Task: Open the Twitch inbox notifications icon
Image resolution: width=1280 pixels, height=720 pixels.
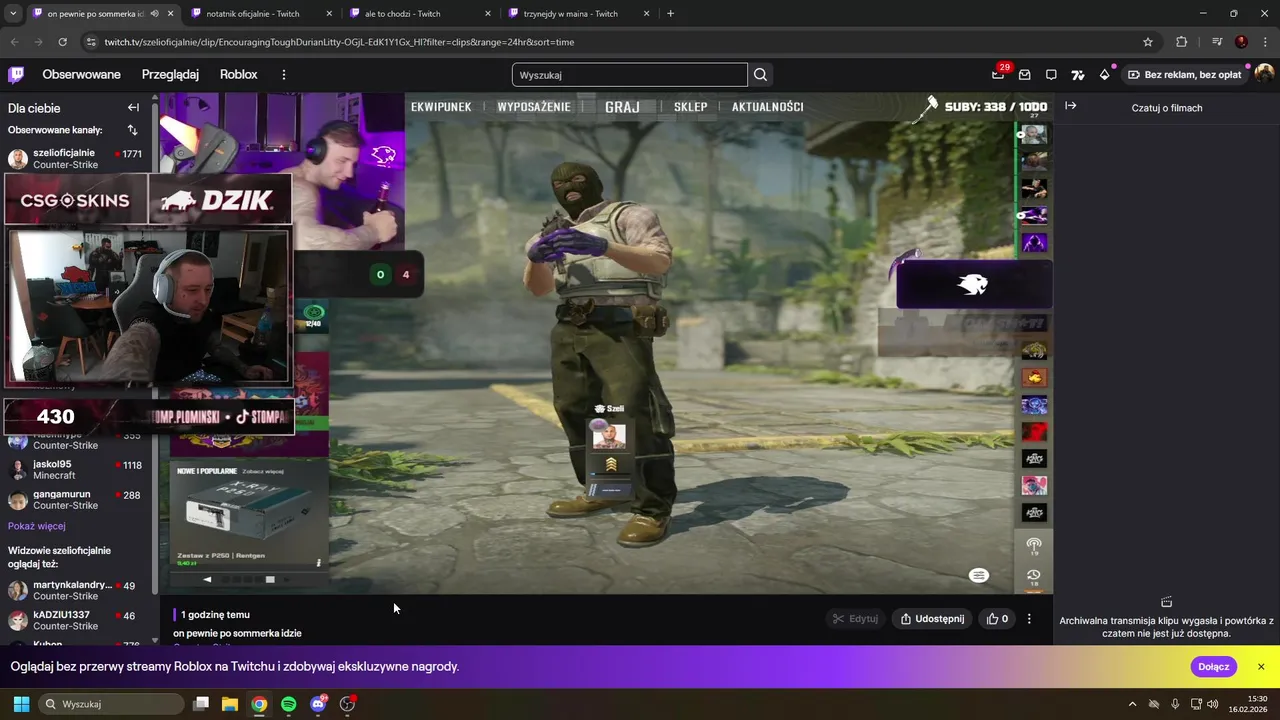Action: (x=1024, y=75)
